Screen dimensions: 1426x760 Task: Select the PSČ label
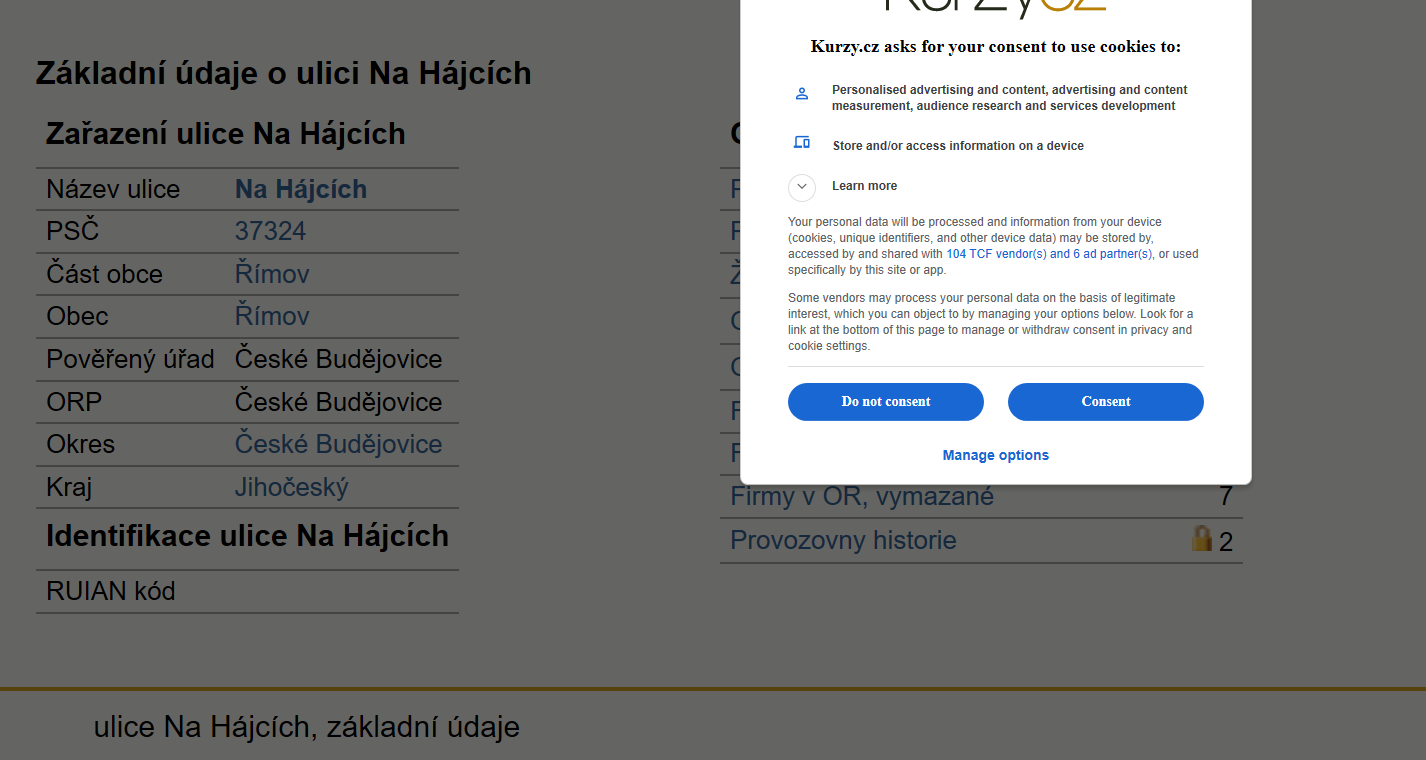[x=73, y=231]
